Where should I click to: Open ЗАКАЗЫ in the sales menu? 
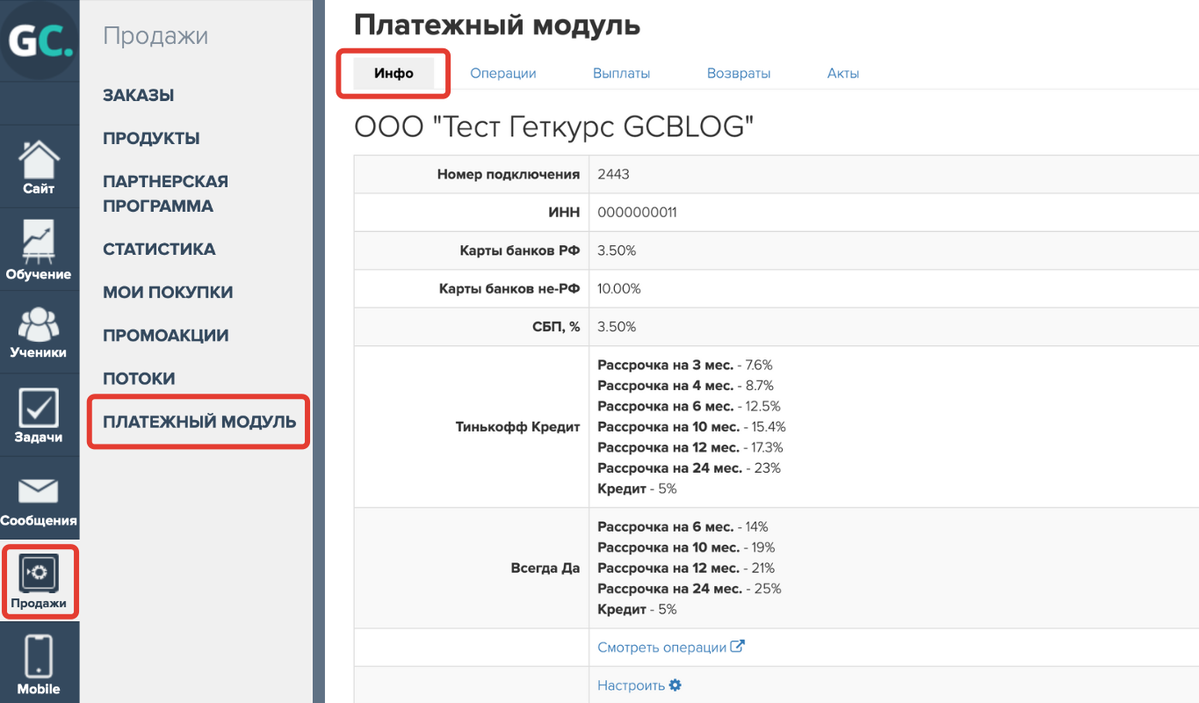138,96
